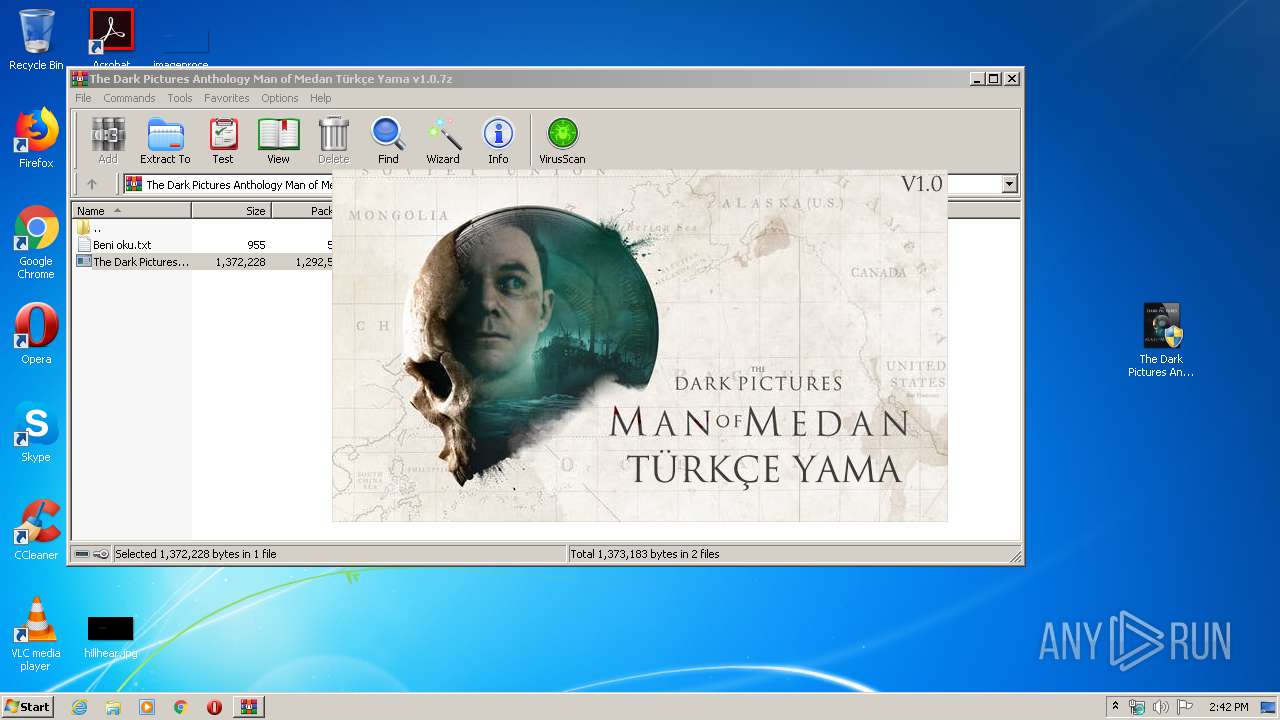Open Windows Media Player from taskbar
1280x720 pixels.
click(147, 707)
